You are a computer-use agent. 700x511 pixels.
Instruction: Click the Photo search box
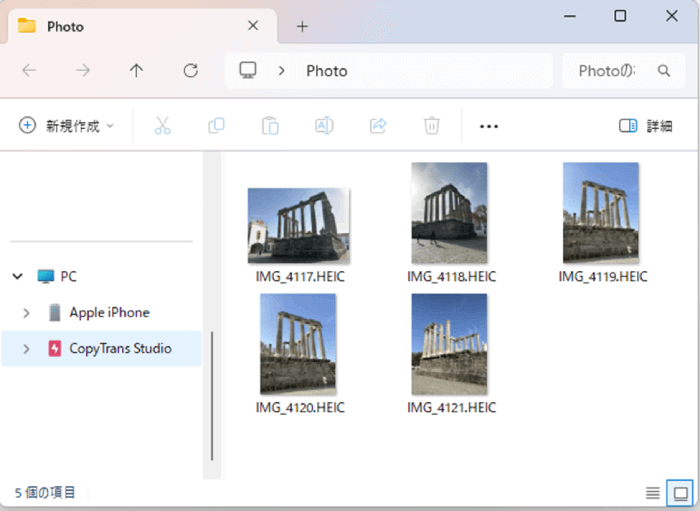tap(612, 71)
